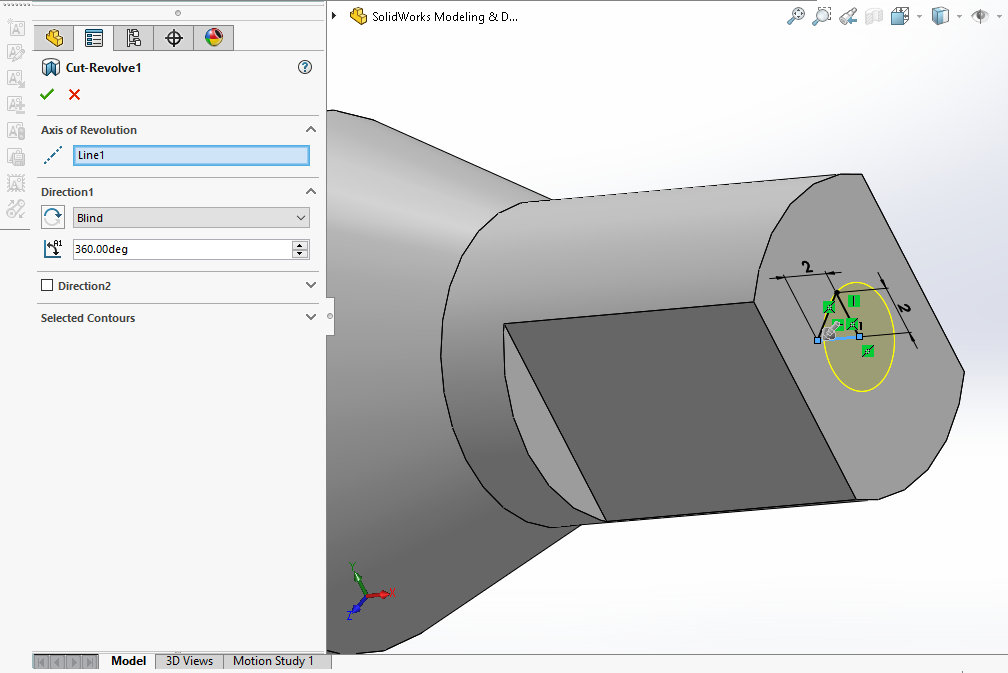The image size is (1008, 673).
Task: Expand the Selected Contours section
Action: 310,318
